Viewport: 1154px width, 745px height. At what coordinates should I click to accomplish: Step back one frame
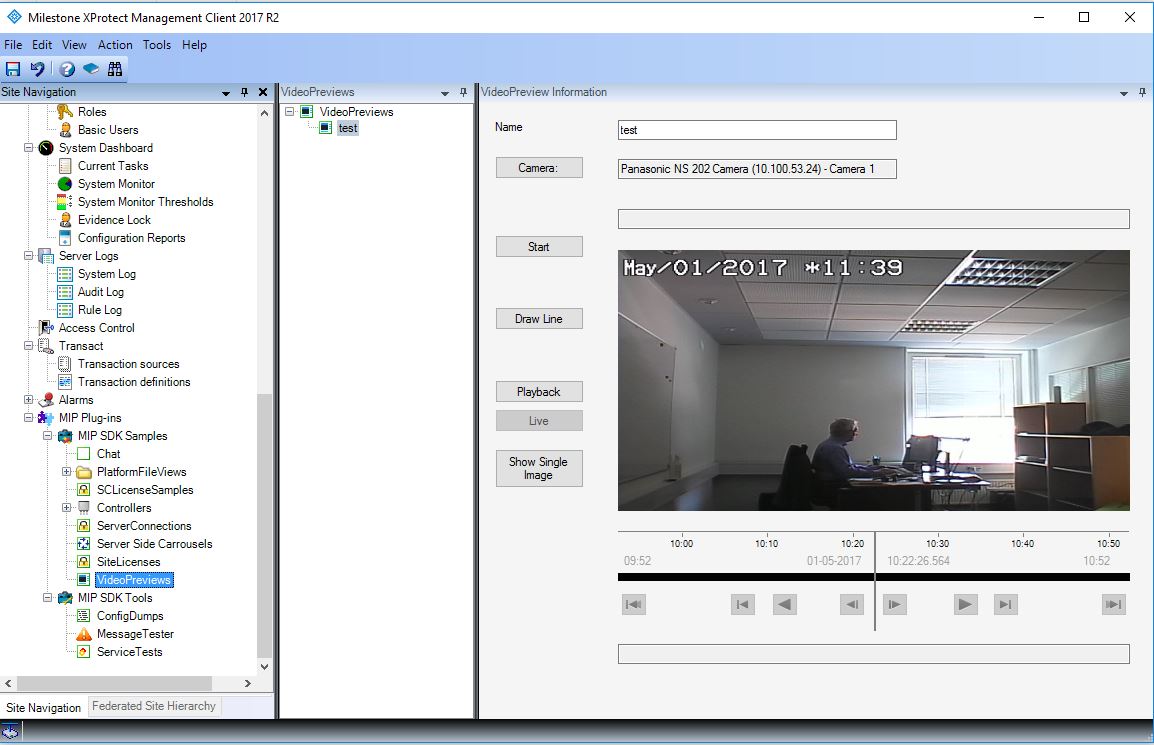point(852,605)
